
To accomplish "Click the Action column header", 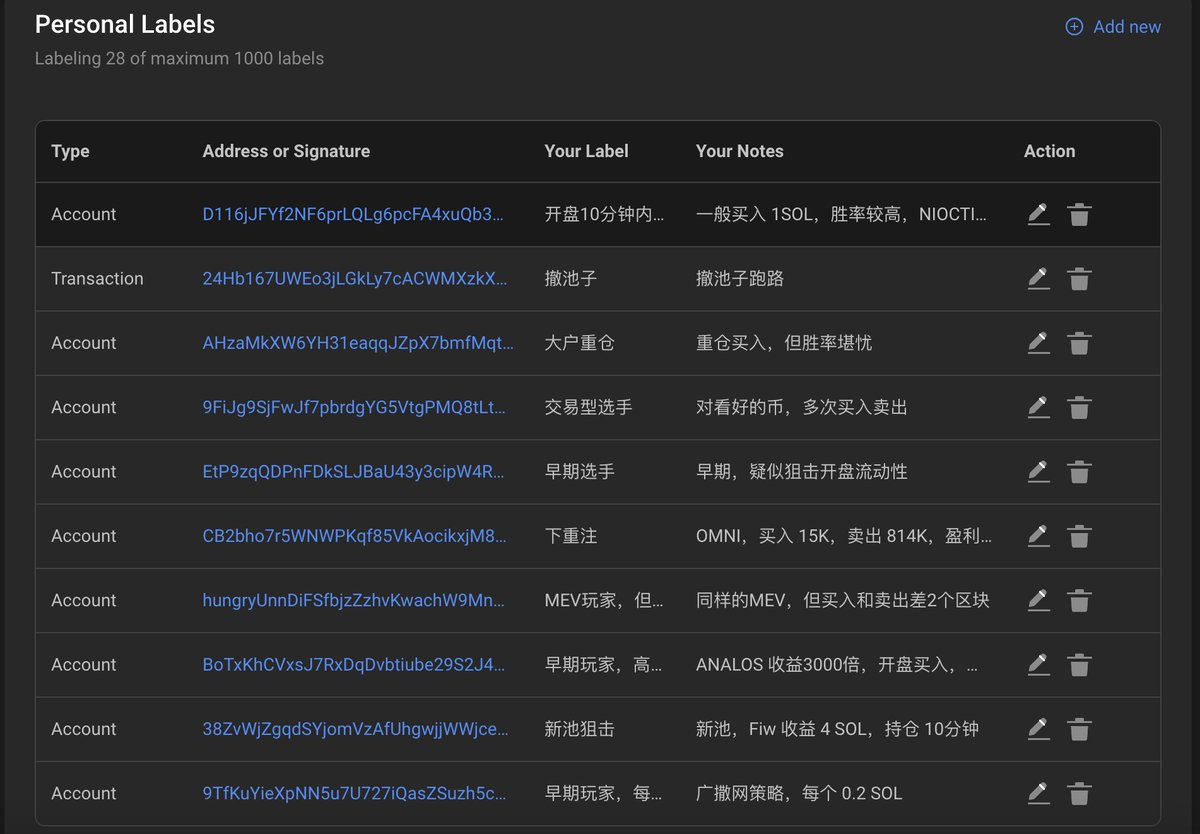I will click(x=1049, y=151).
